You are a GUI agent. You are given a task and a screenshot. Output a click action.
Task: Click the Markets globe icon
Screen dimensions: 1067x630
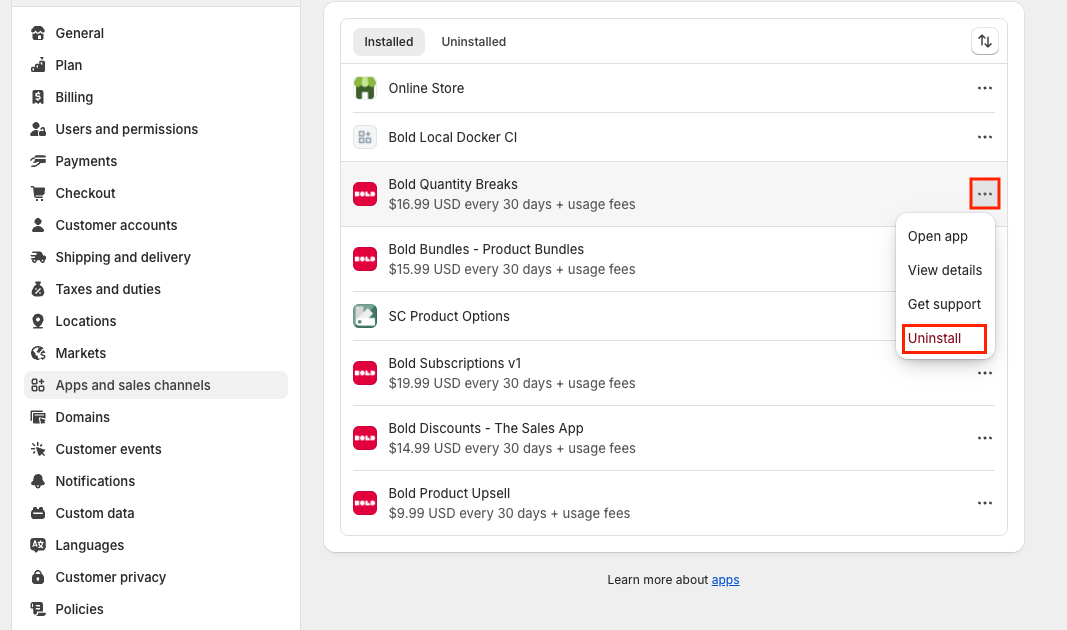click(38, 352)
